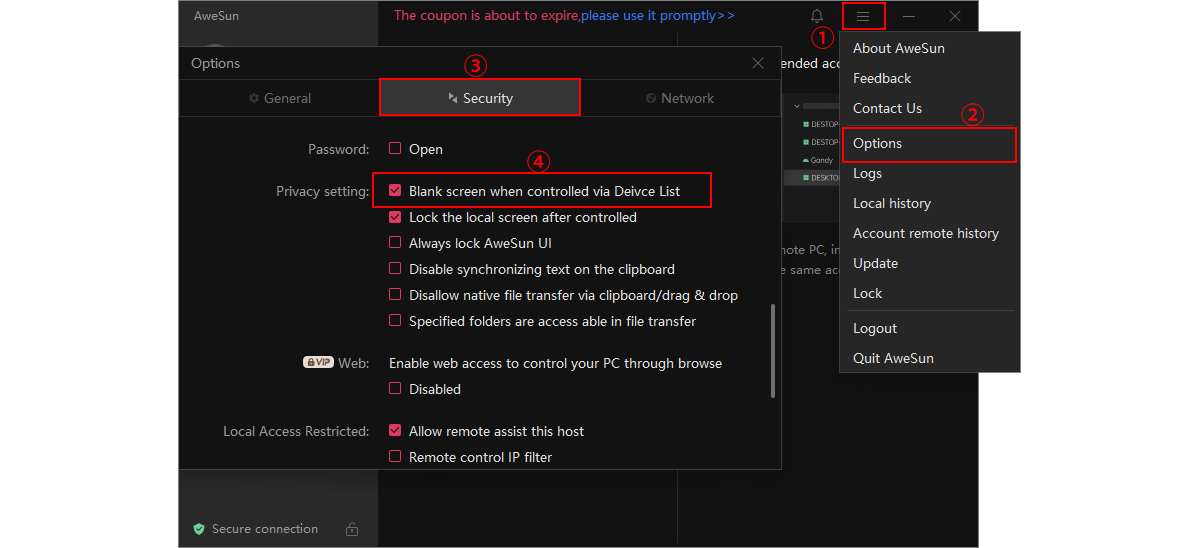Viewport: 1200px width, 548px height.
Task: Click the Secure connection shield icon
Action: point(199,529)
